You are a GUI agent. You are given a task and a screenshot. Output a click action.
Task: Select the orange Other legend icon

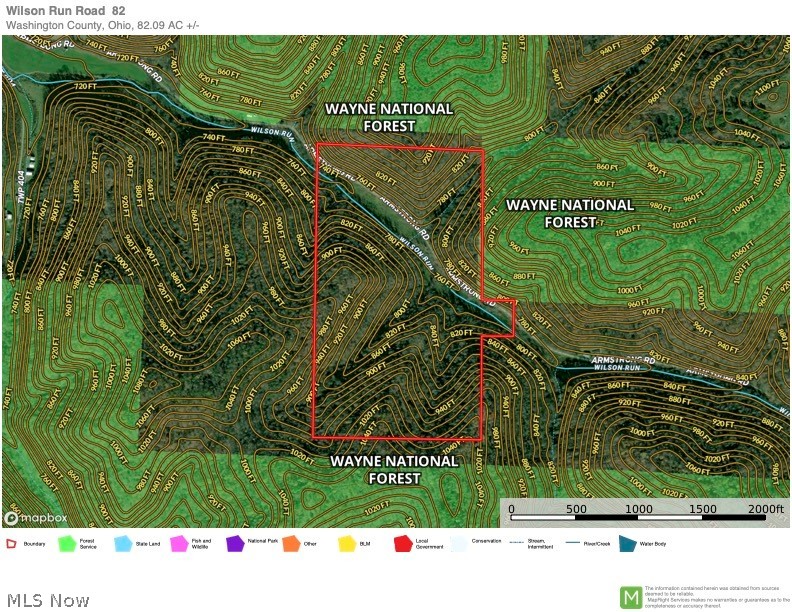291,544
